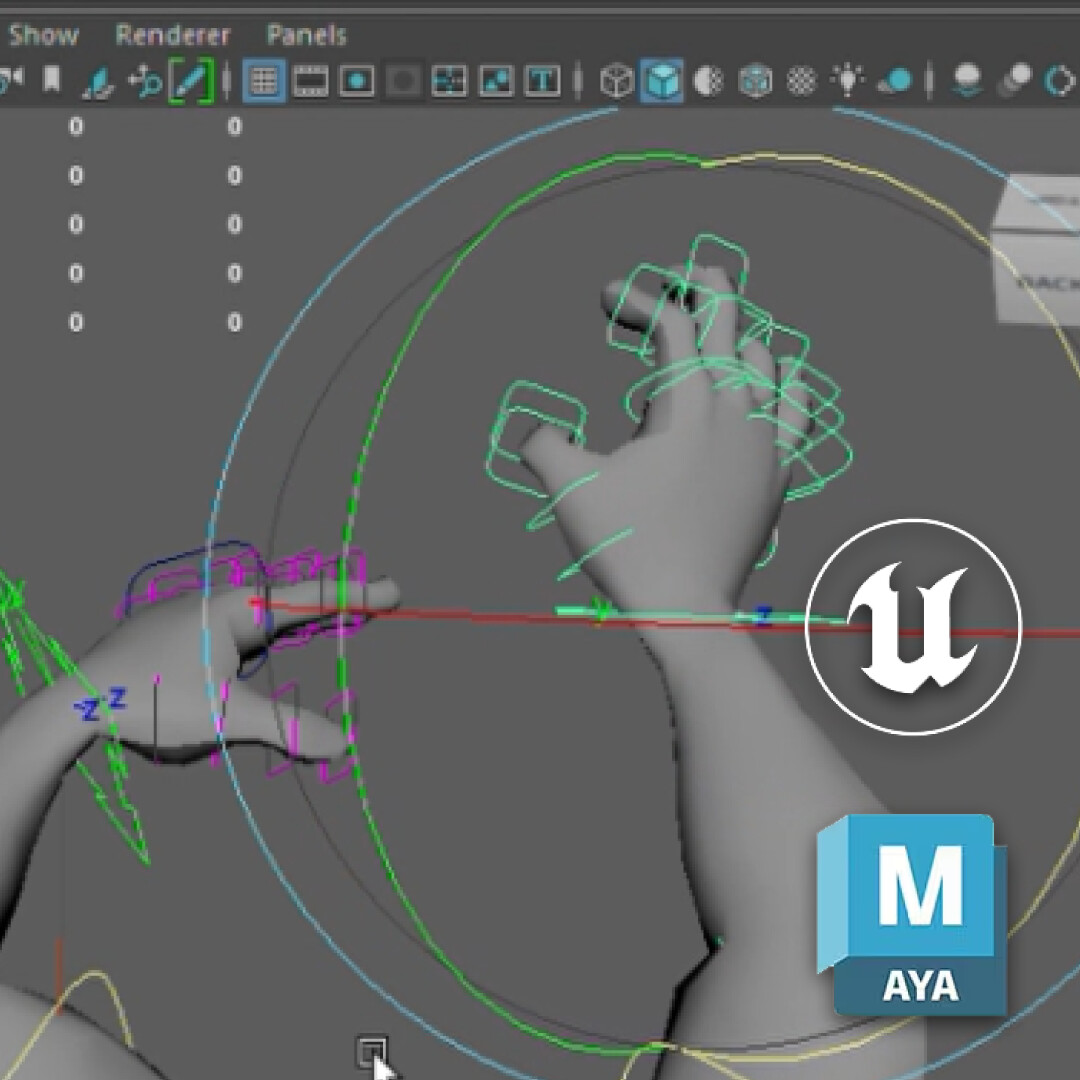The width and height of the screenshot is (1080, 1080).
Task: Toggle viewport lighting with the lightbulb icon
Action: coord(846,82)
